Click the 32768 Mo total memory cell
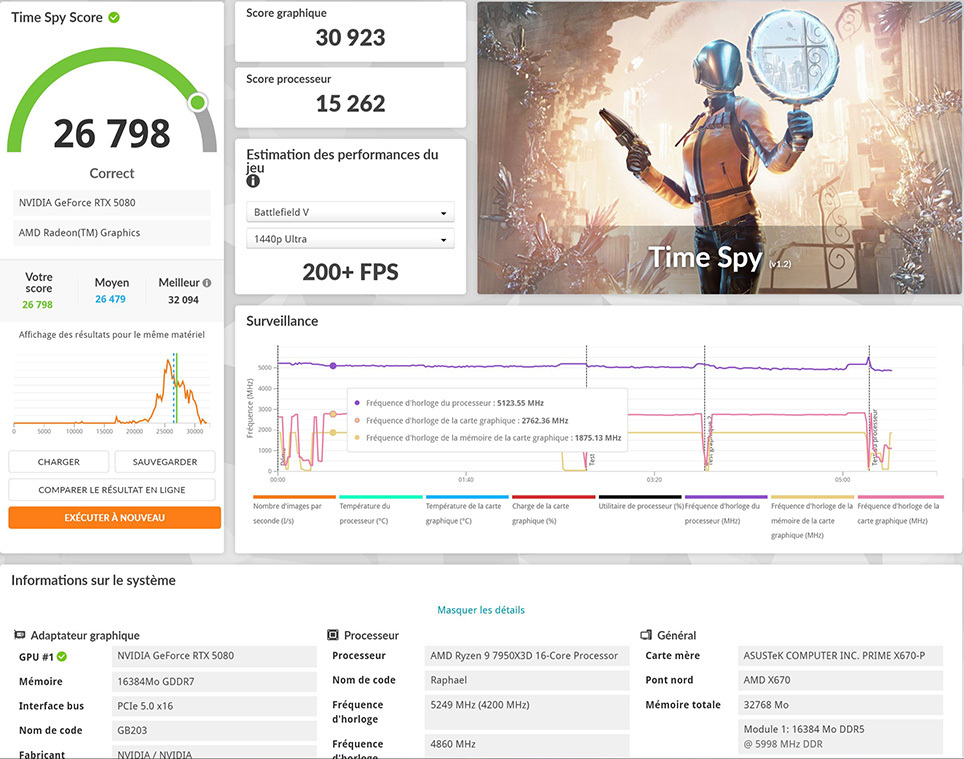Viewport: 964px width, 759px height. point(840,705)
